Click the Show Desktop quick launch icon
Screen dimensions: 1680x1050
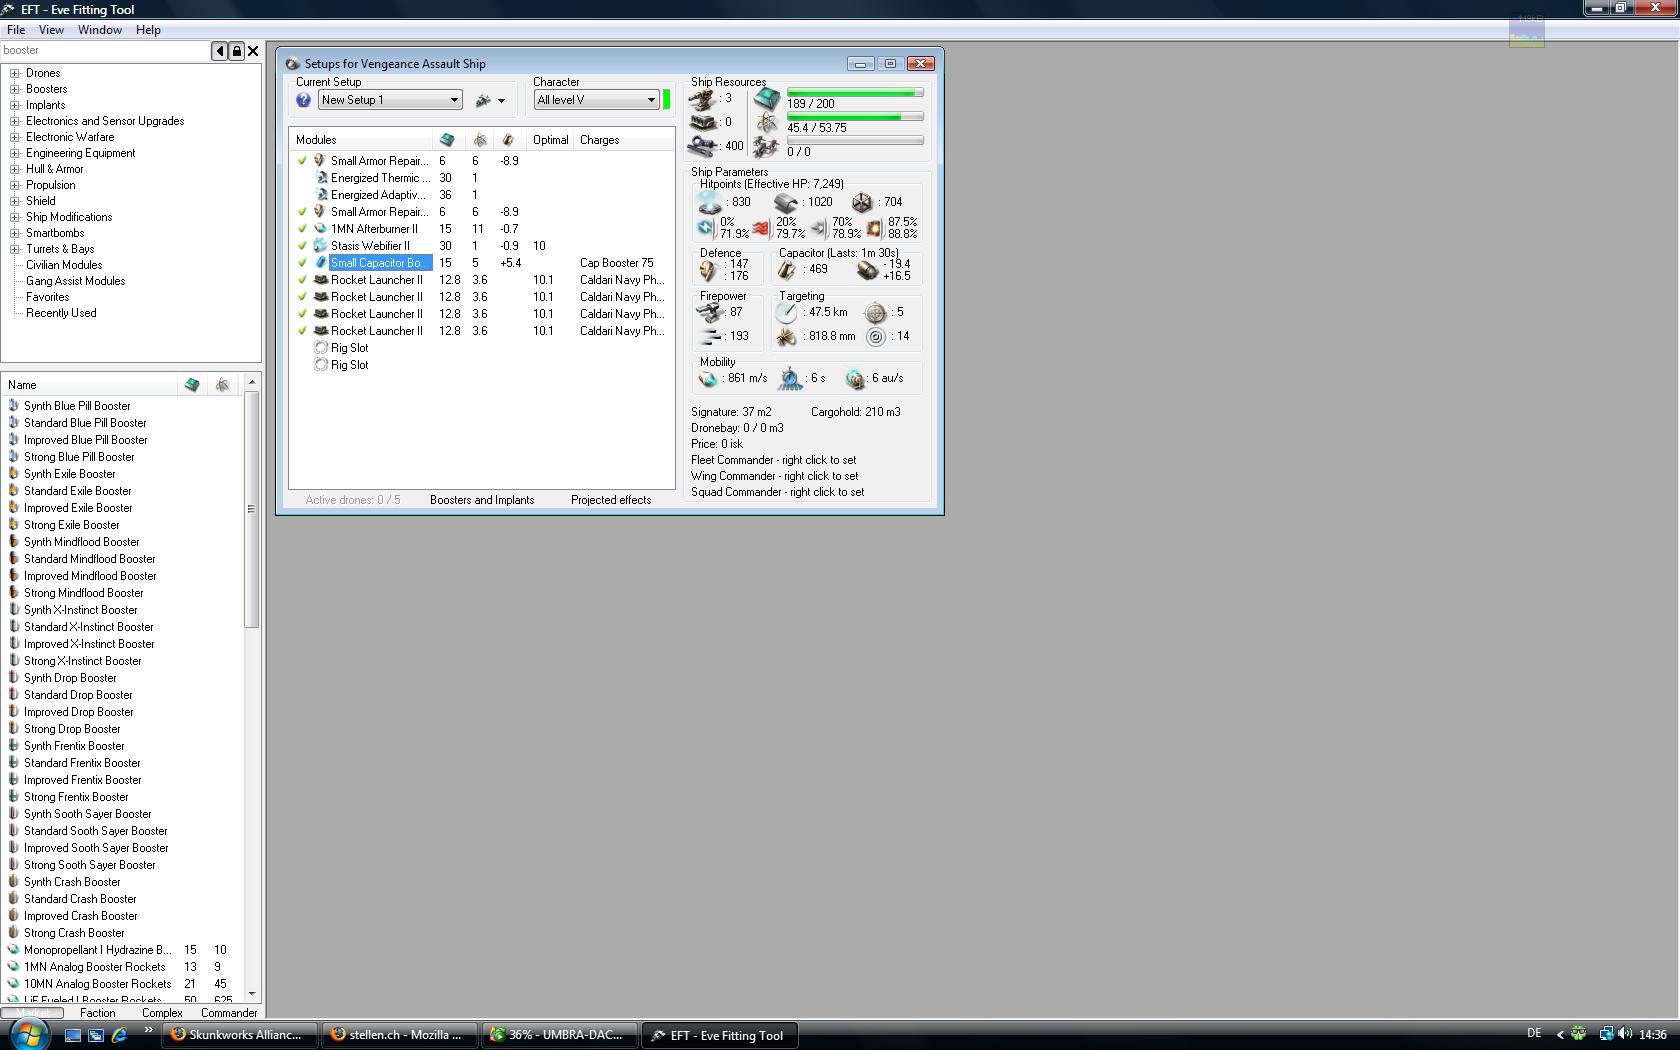(x=72, y=1035)
